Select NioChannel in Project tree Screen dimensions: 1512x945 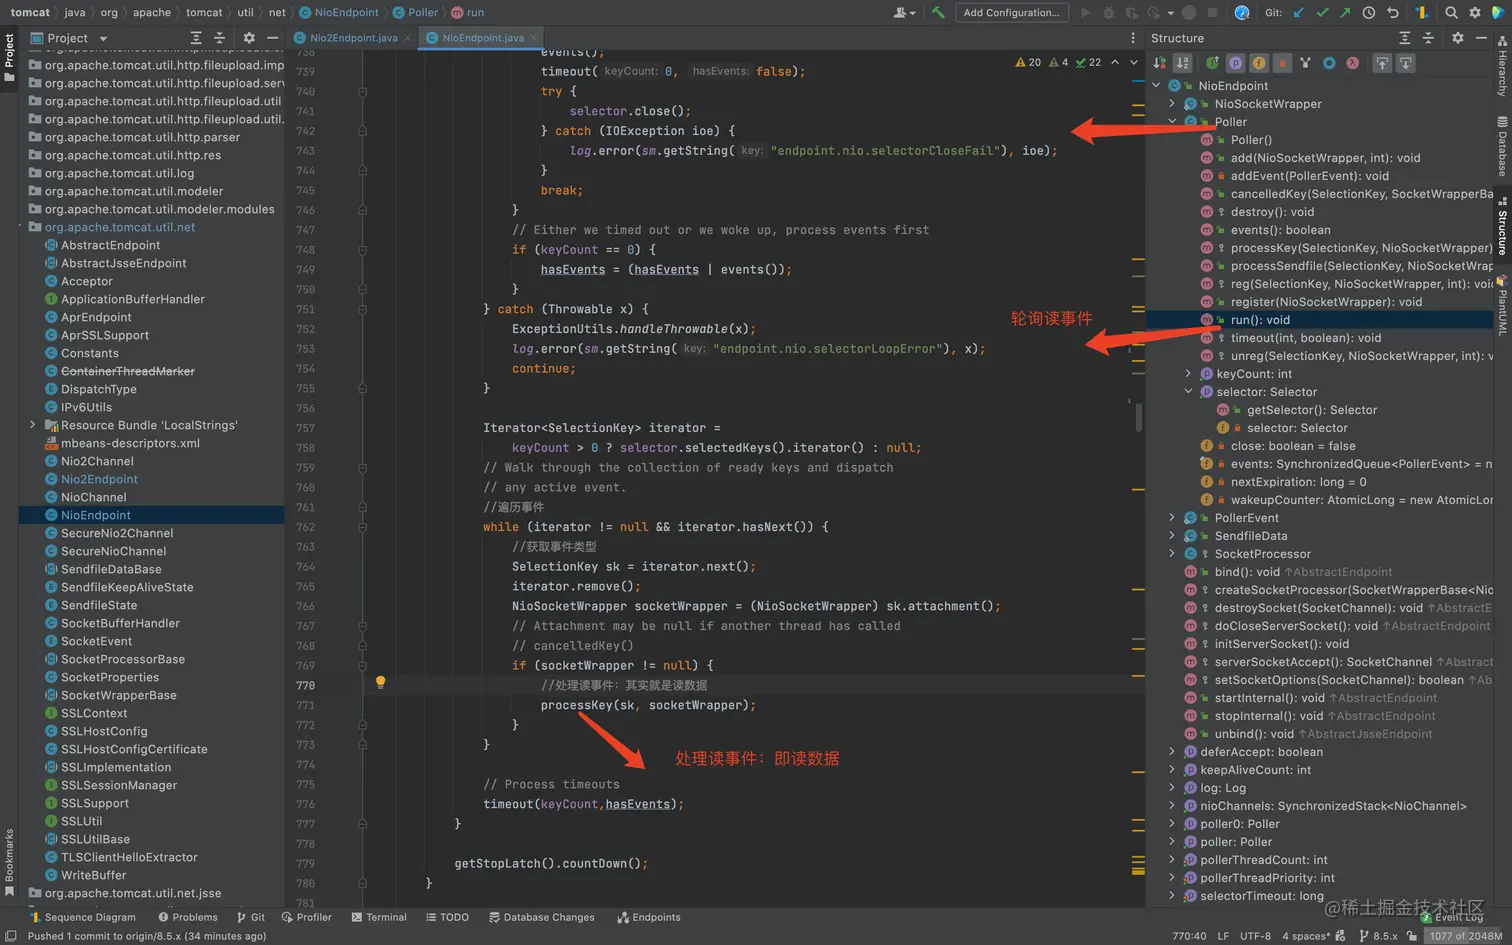point(93,497)
